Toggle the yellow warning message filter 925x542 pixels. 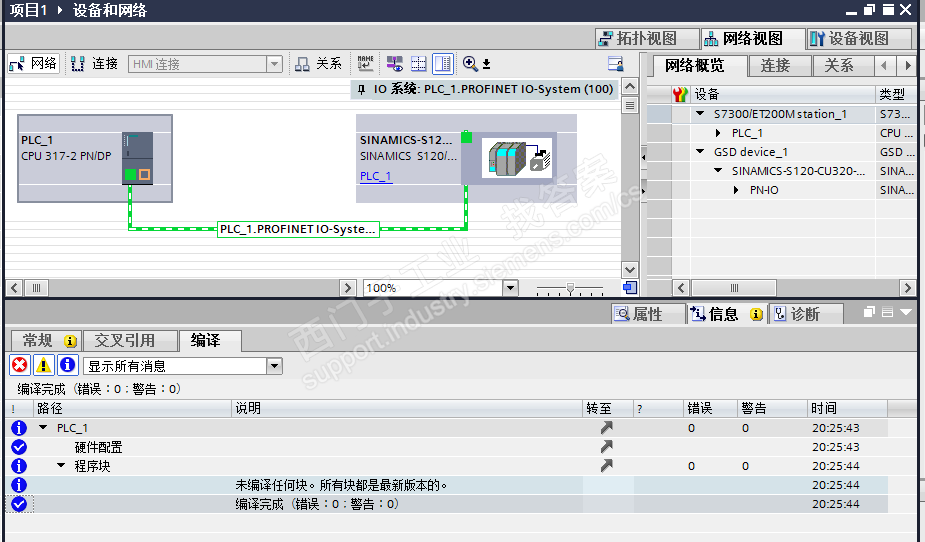(x=44, y=365)
